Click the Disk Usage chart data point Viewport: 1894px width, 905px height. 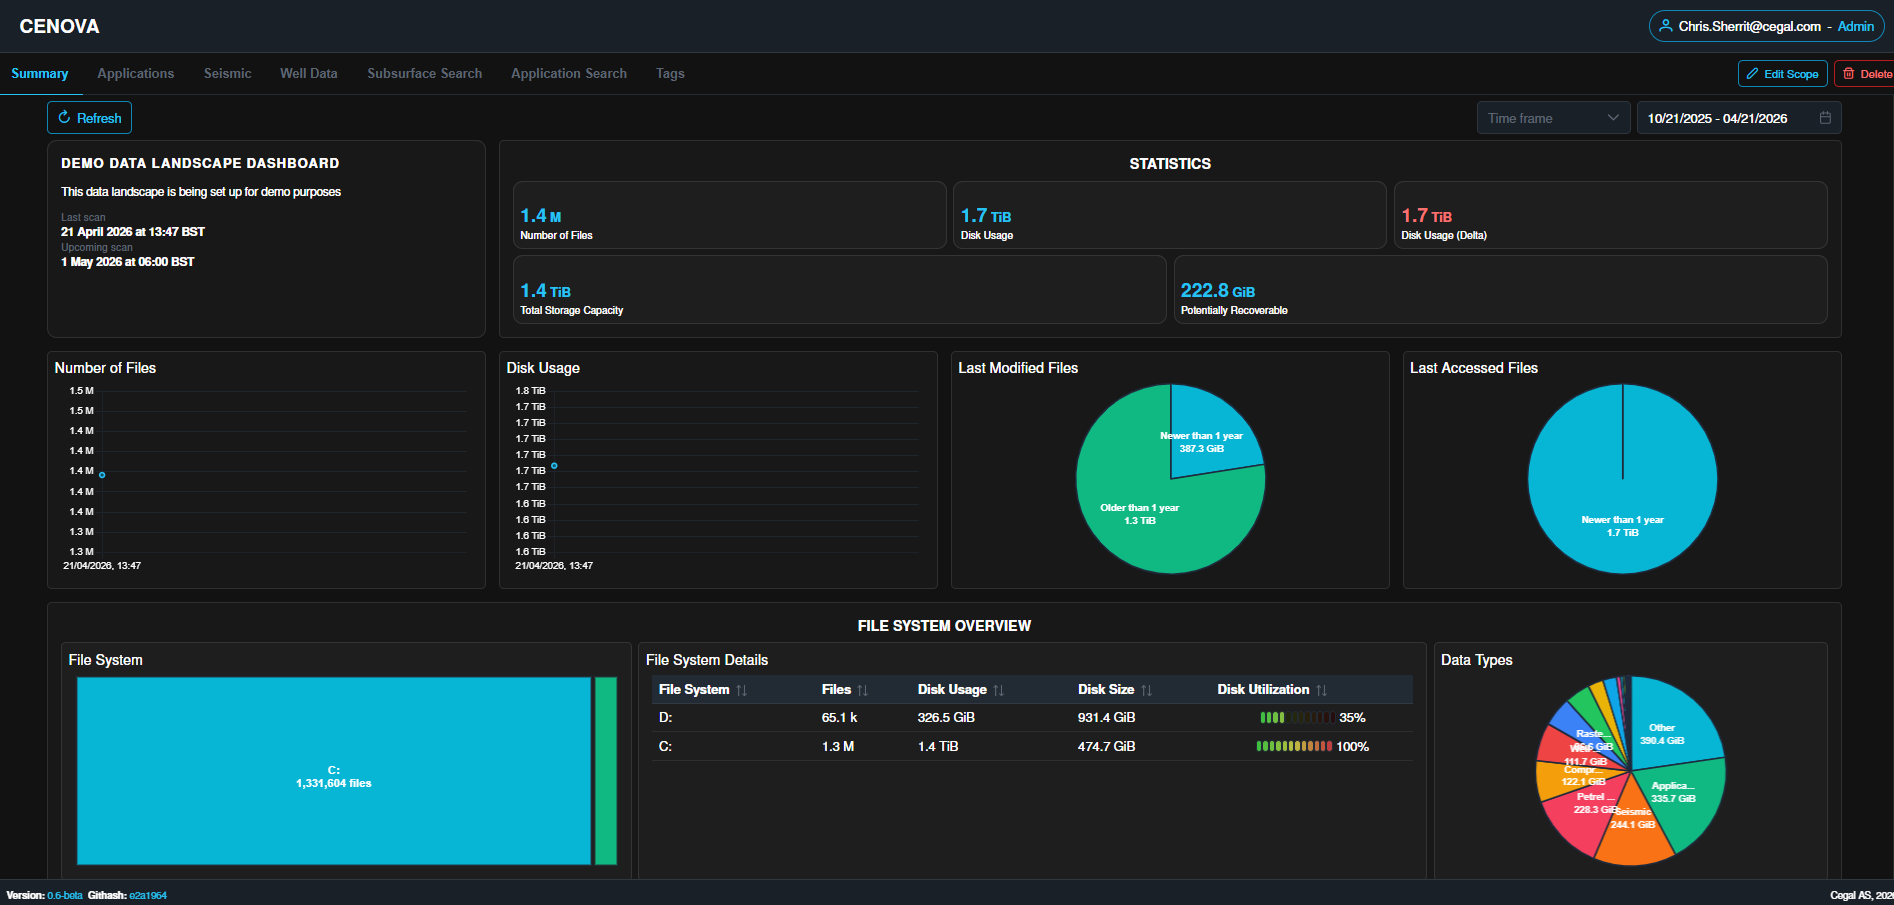point(554,466)
